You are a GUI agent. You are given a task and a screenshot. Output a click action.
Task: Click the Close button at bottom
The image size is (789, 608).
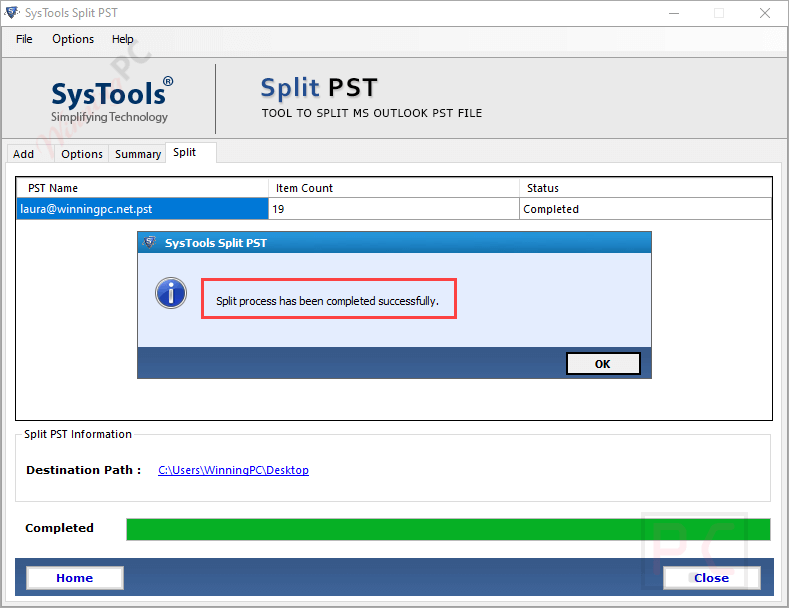click(x=711, y=578)
